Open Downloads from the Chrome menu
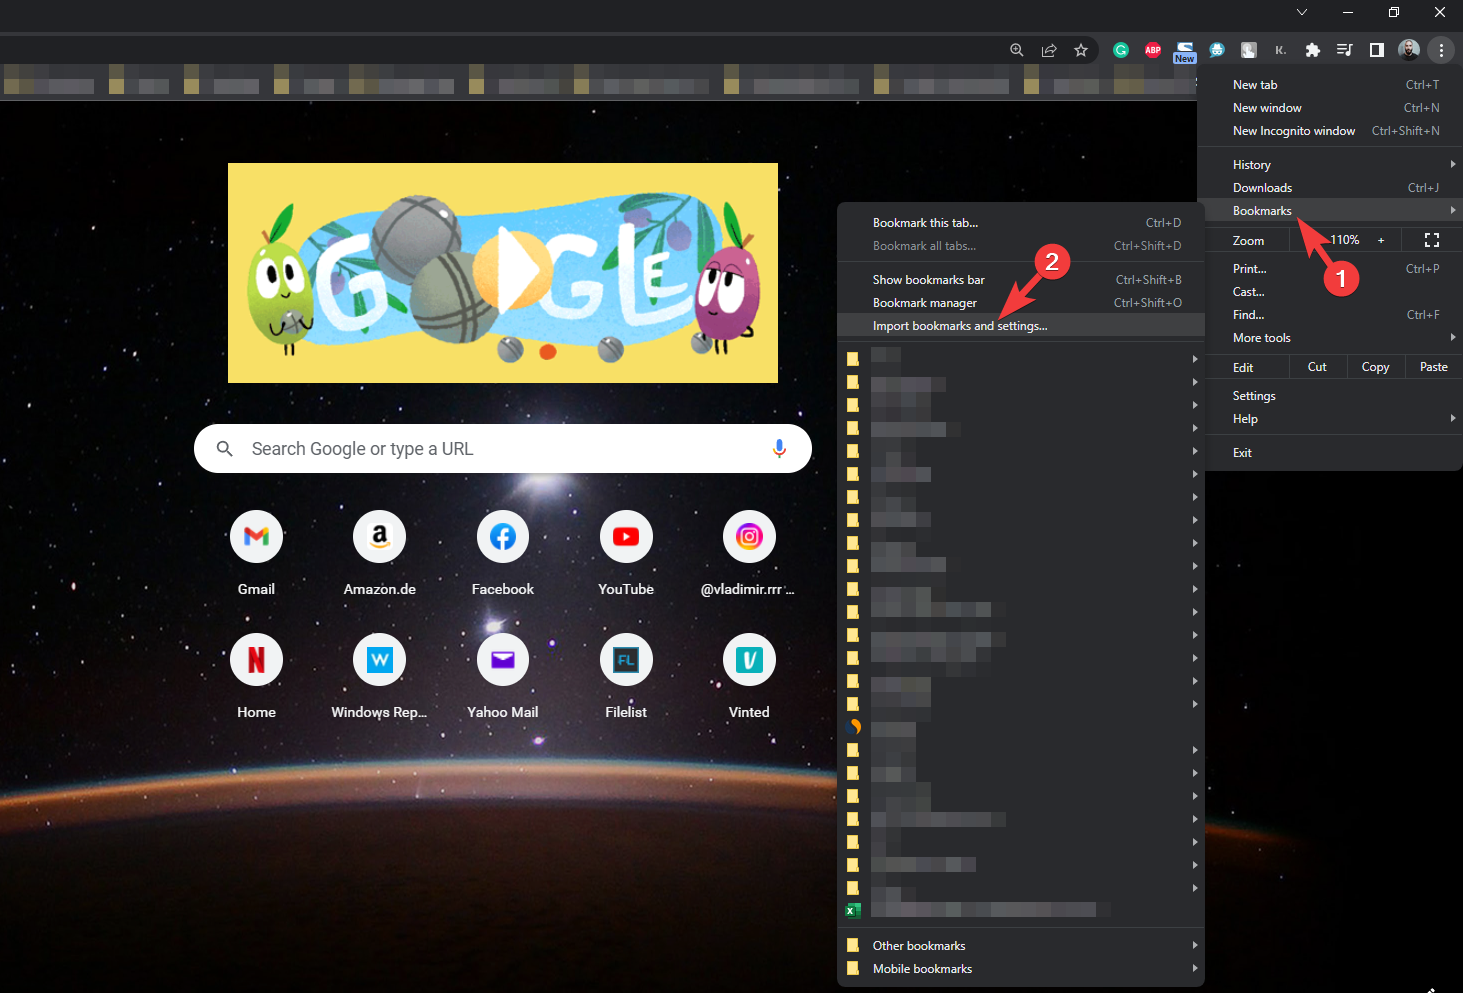Image resolution: width=1463 pixels, height=993 pixels. tap(1330, 188)
